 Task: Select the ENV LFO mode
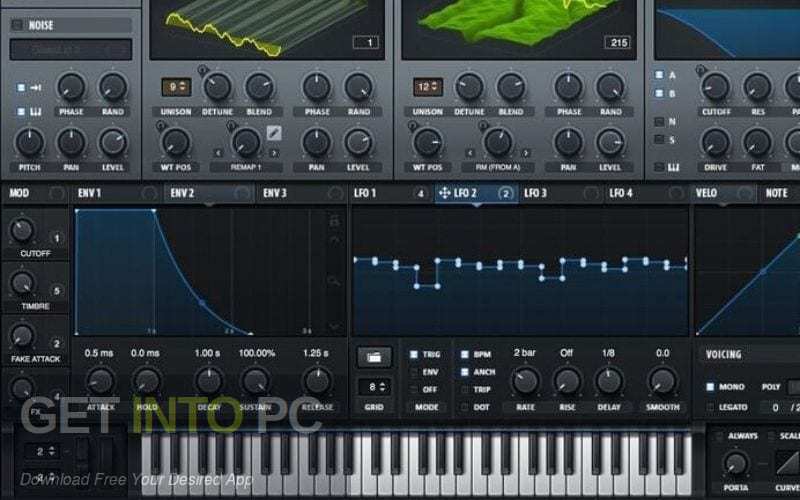tap(414, 372)
